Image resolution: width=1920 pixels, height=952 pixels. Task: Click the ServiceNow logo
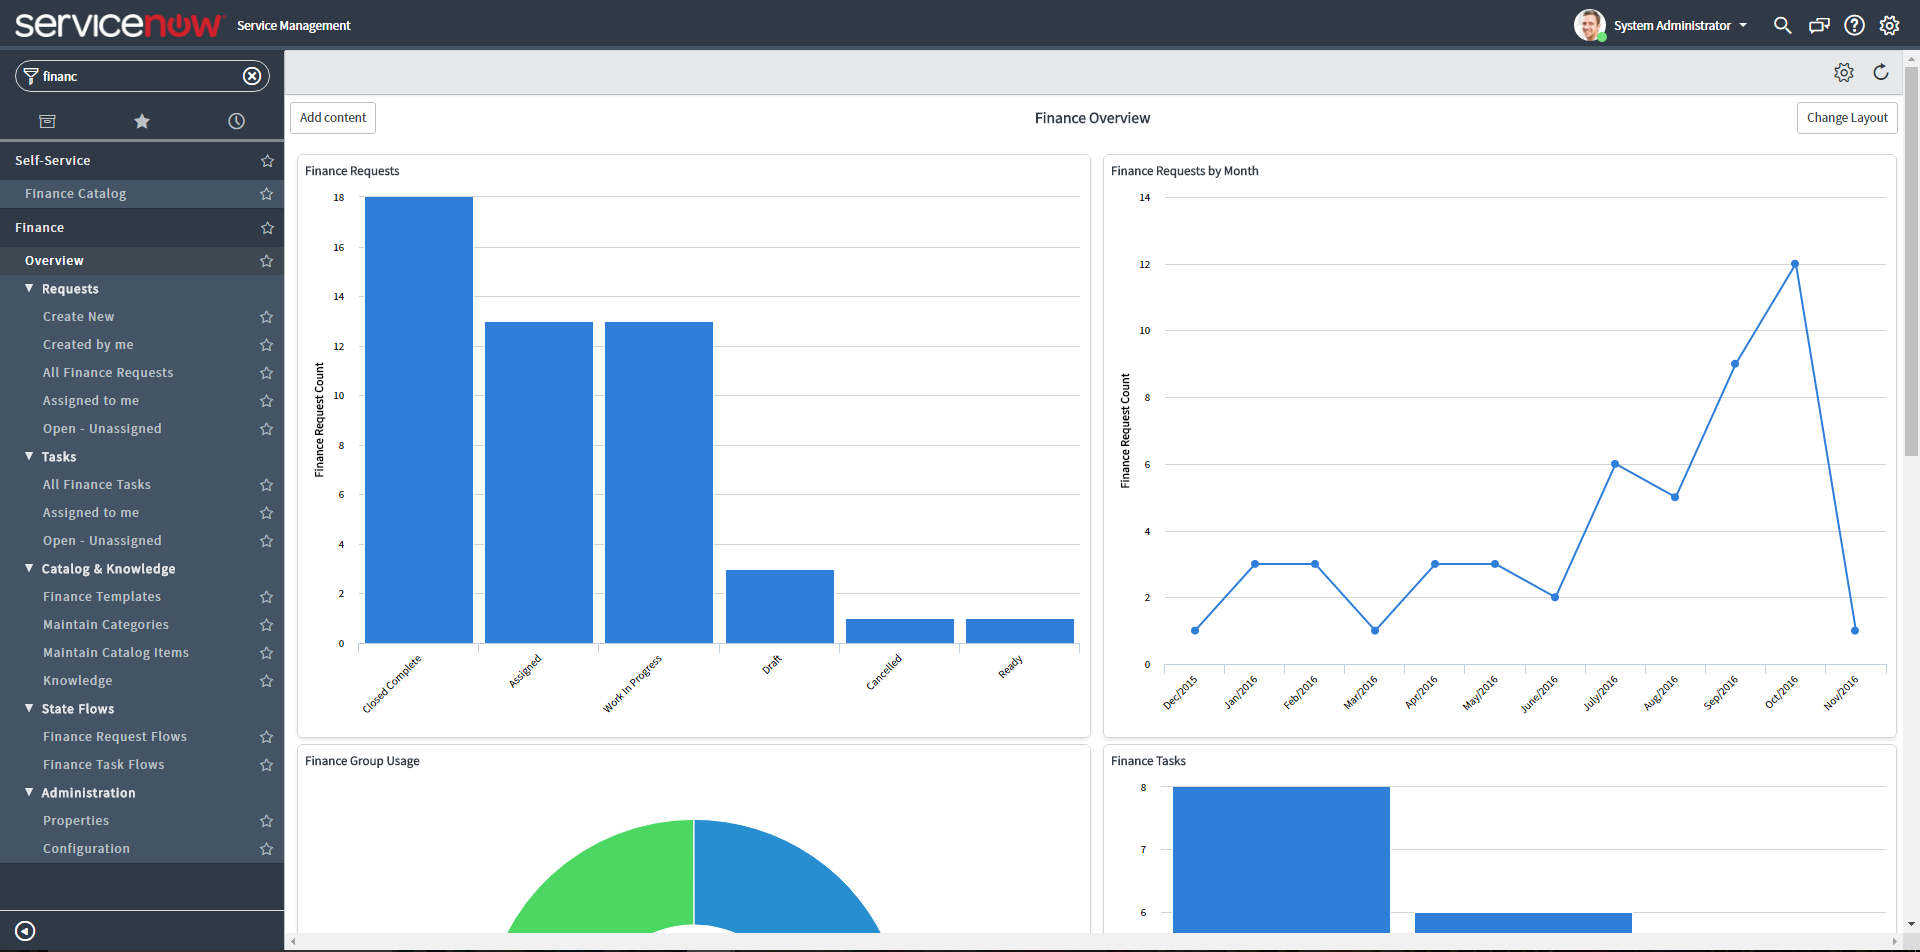coord(118,25)
